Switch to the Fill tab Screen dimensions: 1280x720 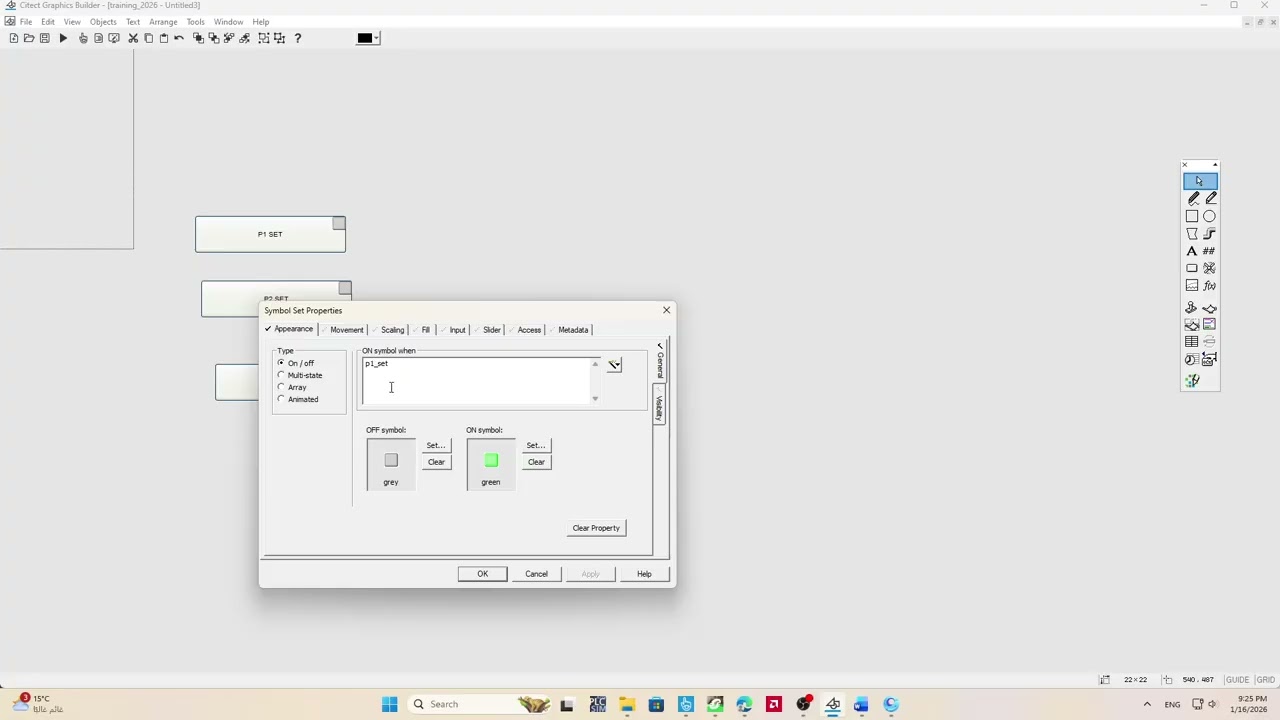coord(425,330)
